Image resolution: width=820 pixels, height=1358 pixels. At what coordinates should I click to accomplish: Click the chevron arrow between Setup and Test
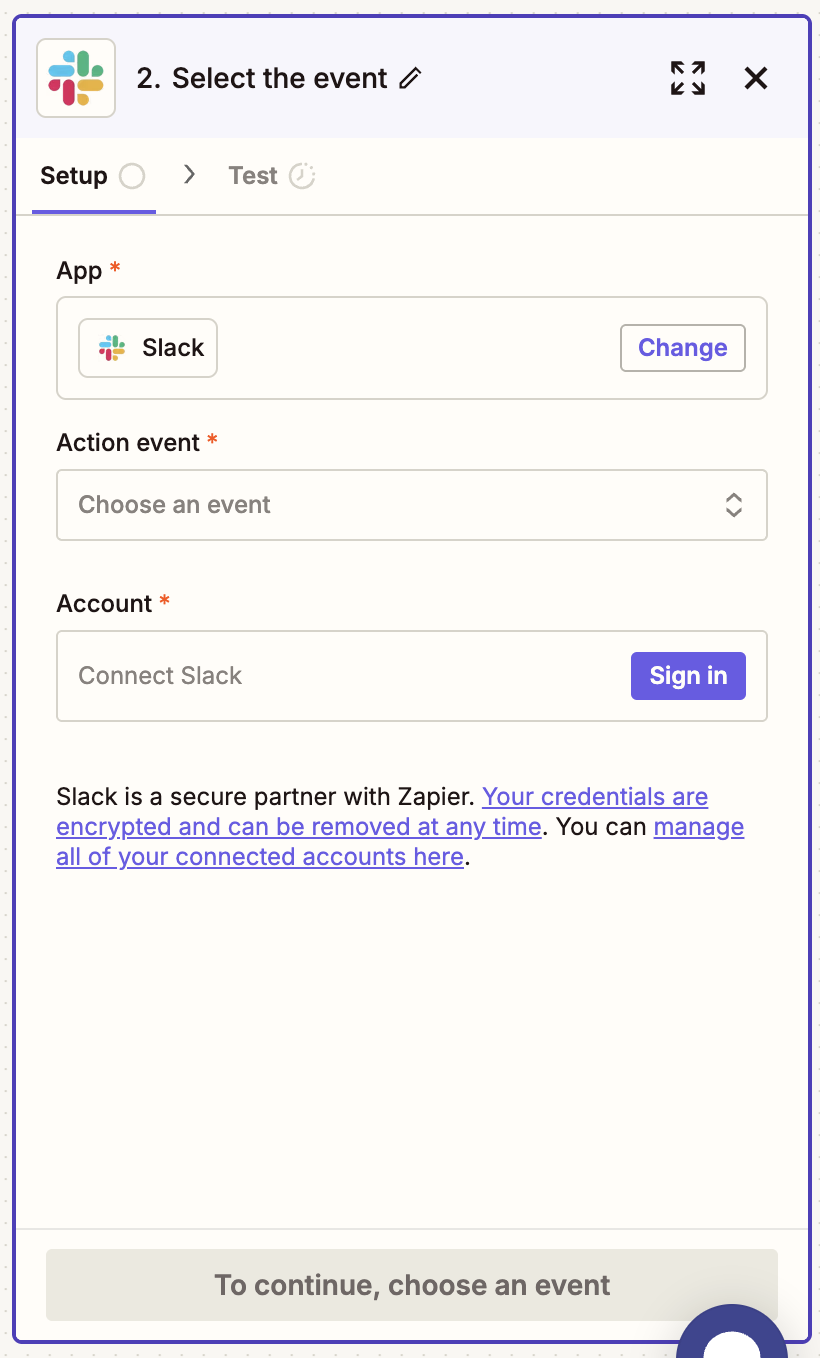coord(189,175)
